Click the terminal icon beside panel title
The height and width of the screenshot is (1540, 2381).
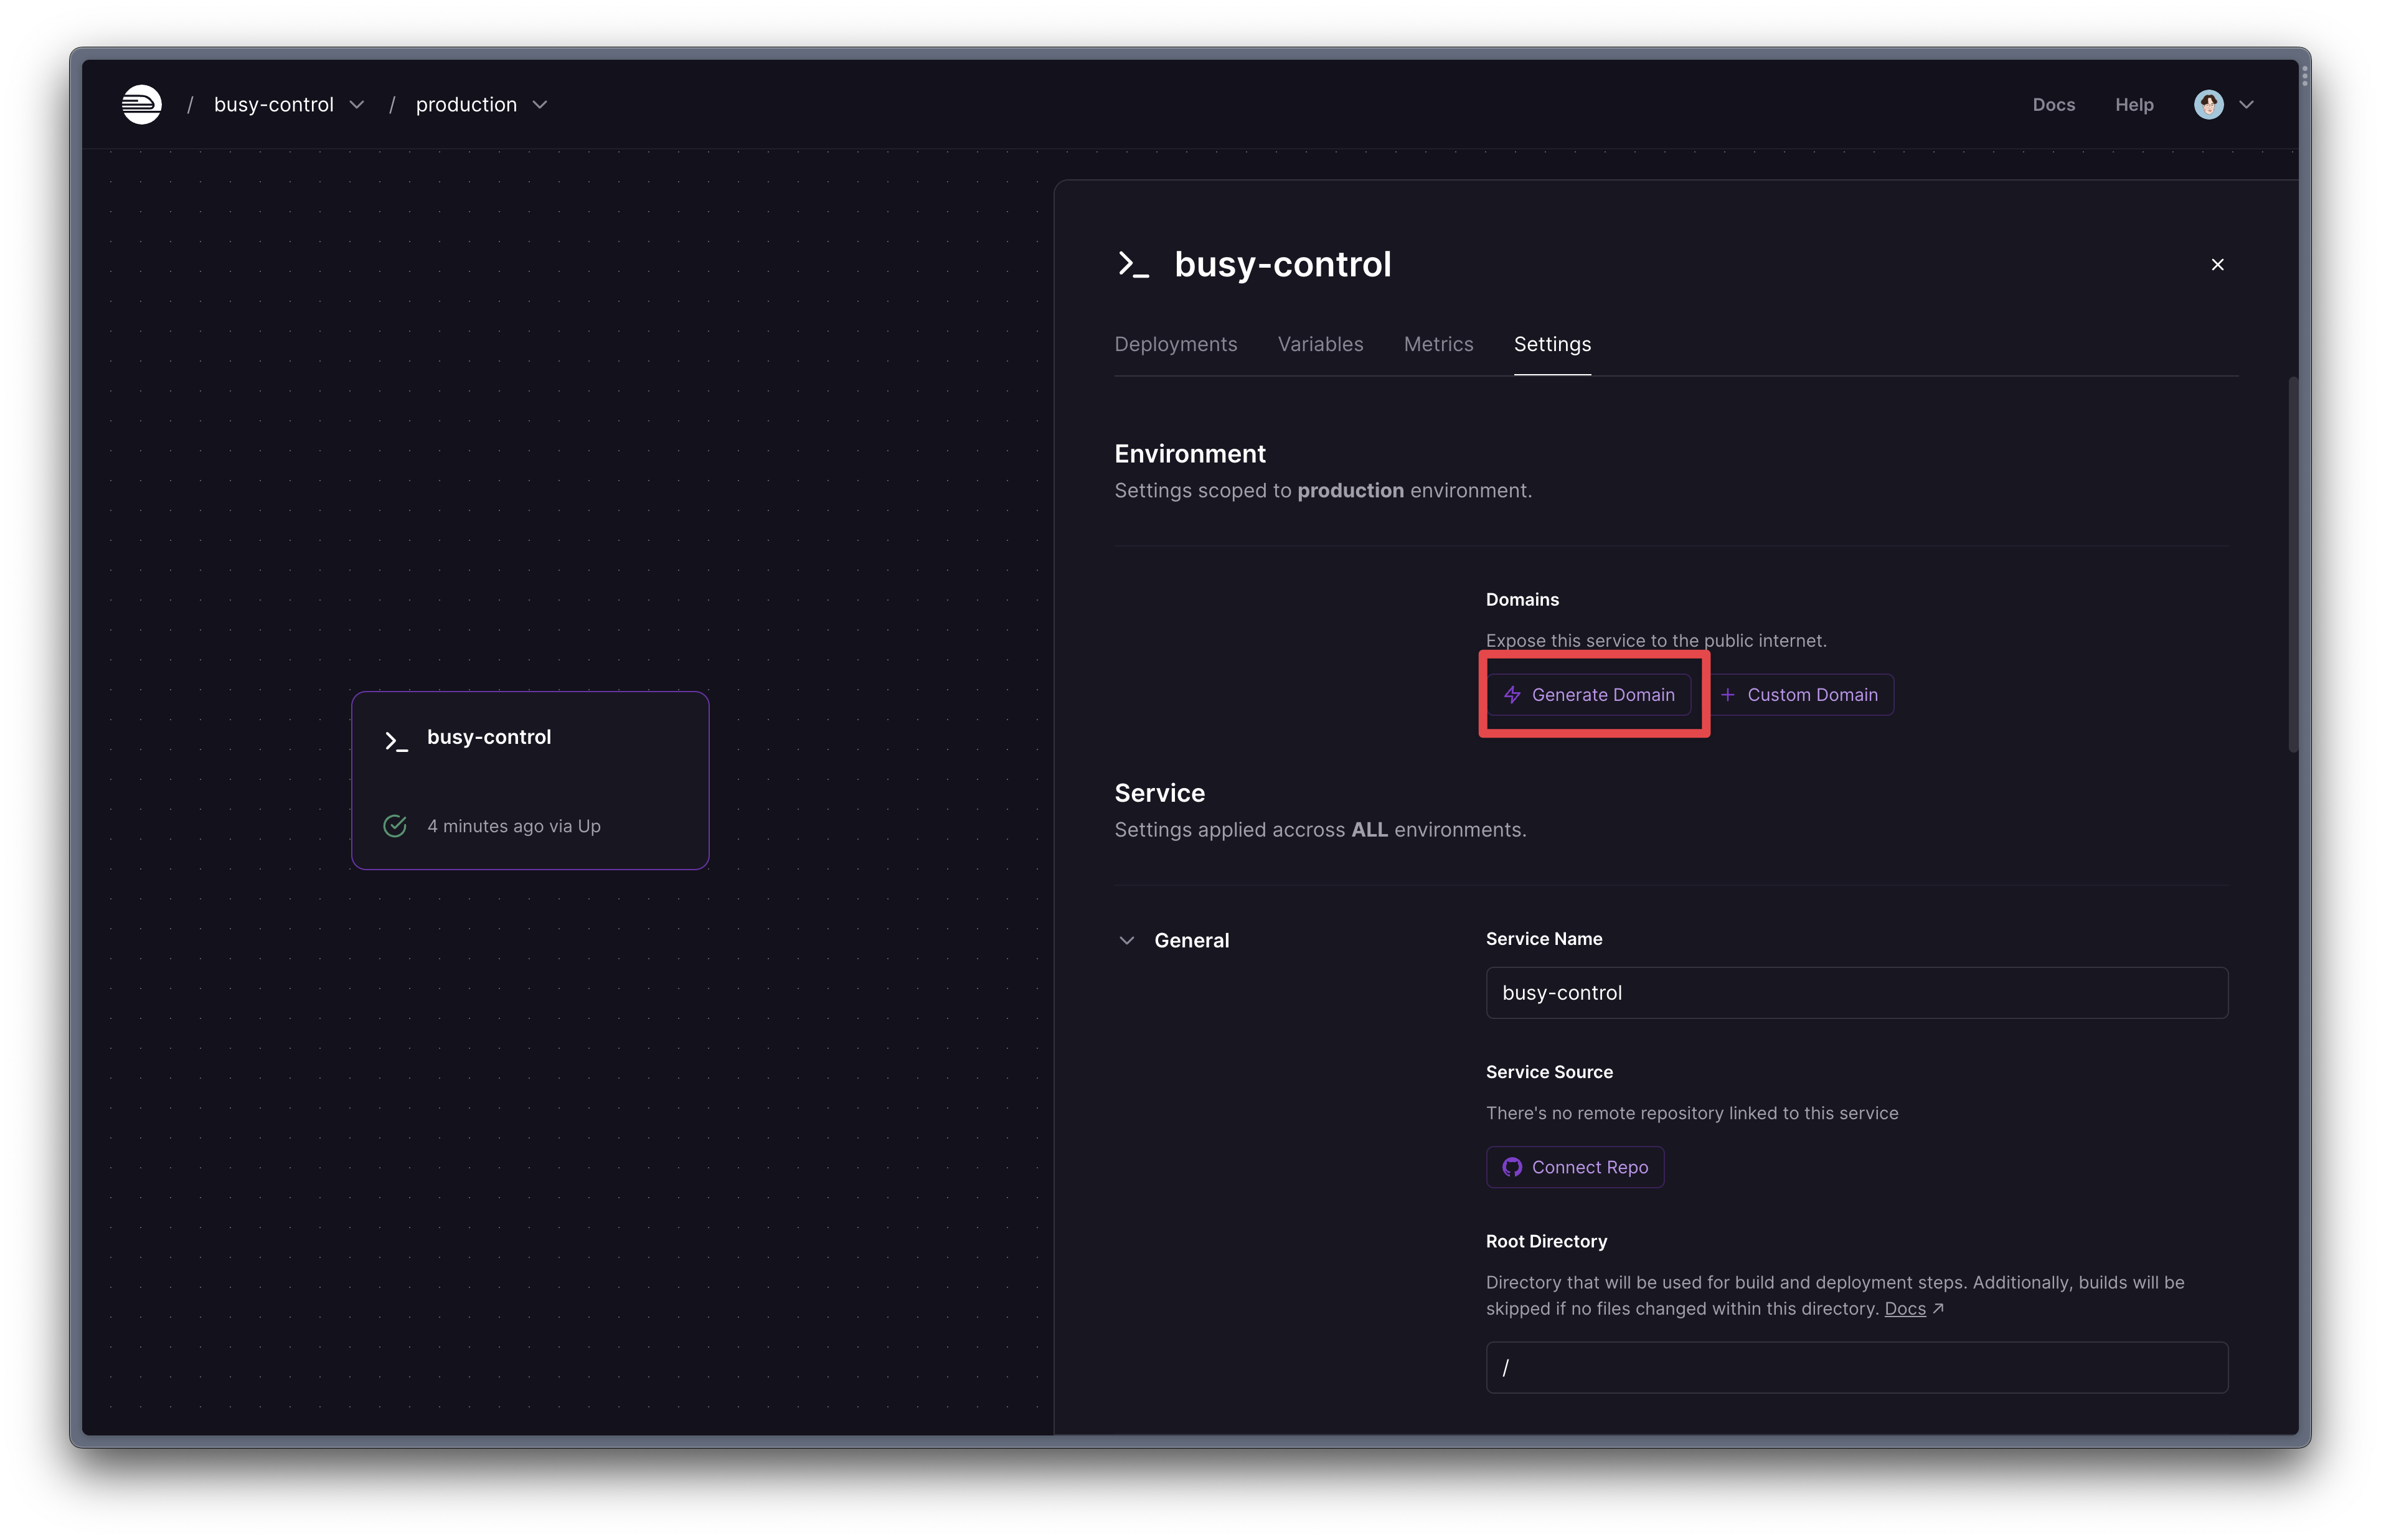[1133, 264]
